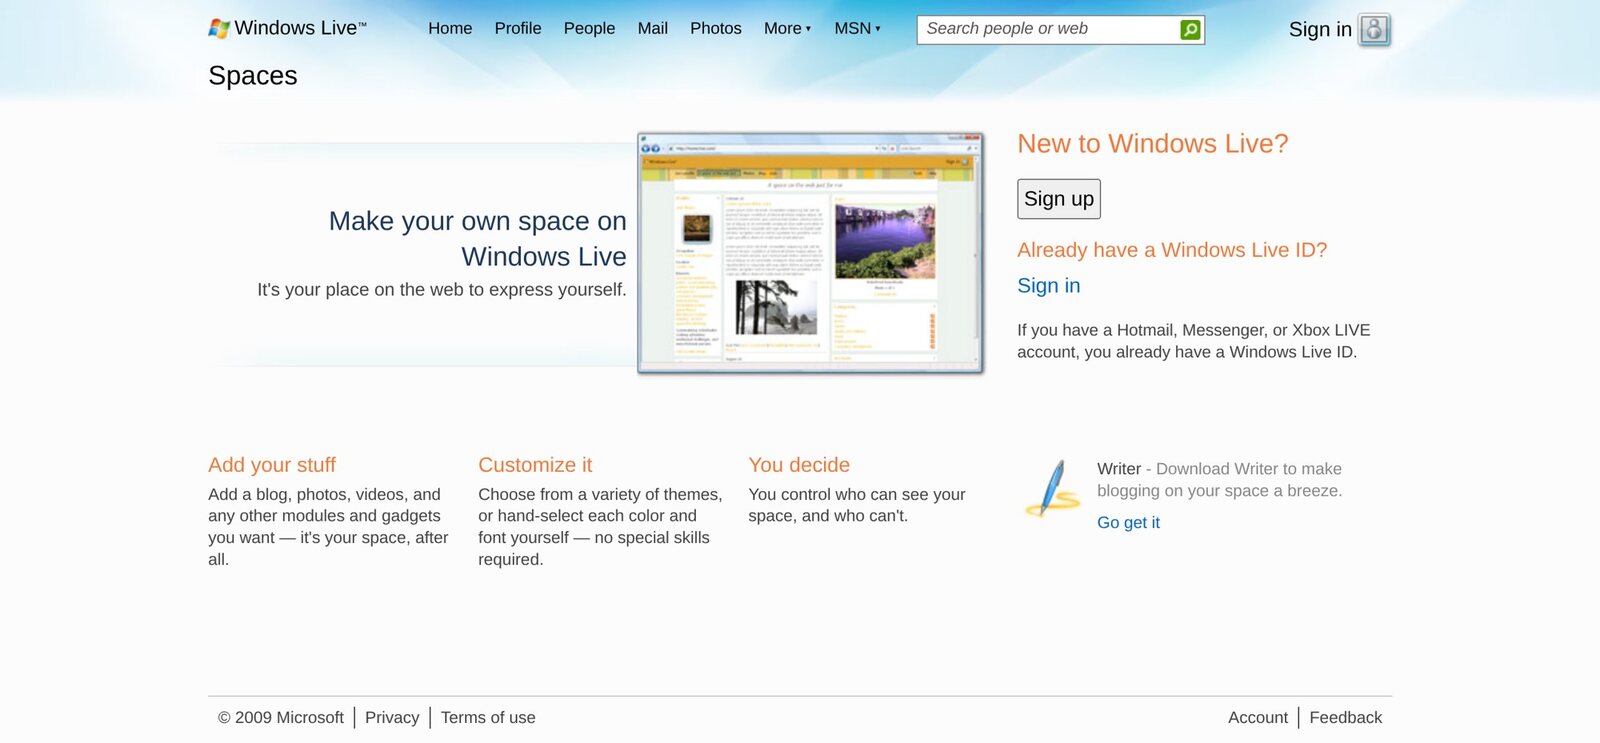Click the Sign in link below Windows Live ID

click(x=1049, y=286)
